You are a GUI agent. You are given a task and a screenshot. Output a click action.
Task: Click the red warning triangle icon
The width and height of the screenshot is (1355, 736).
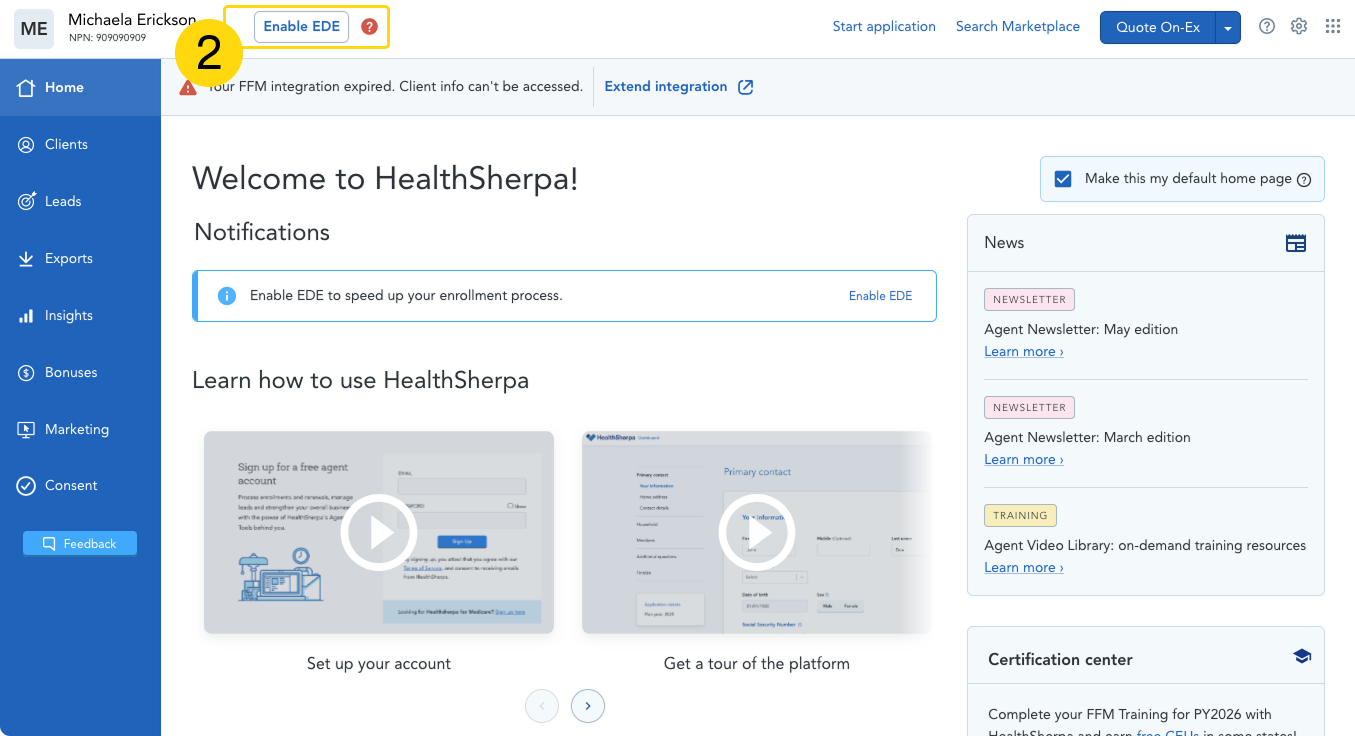coord(188,87)
